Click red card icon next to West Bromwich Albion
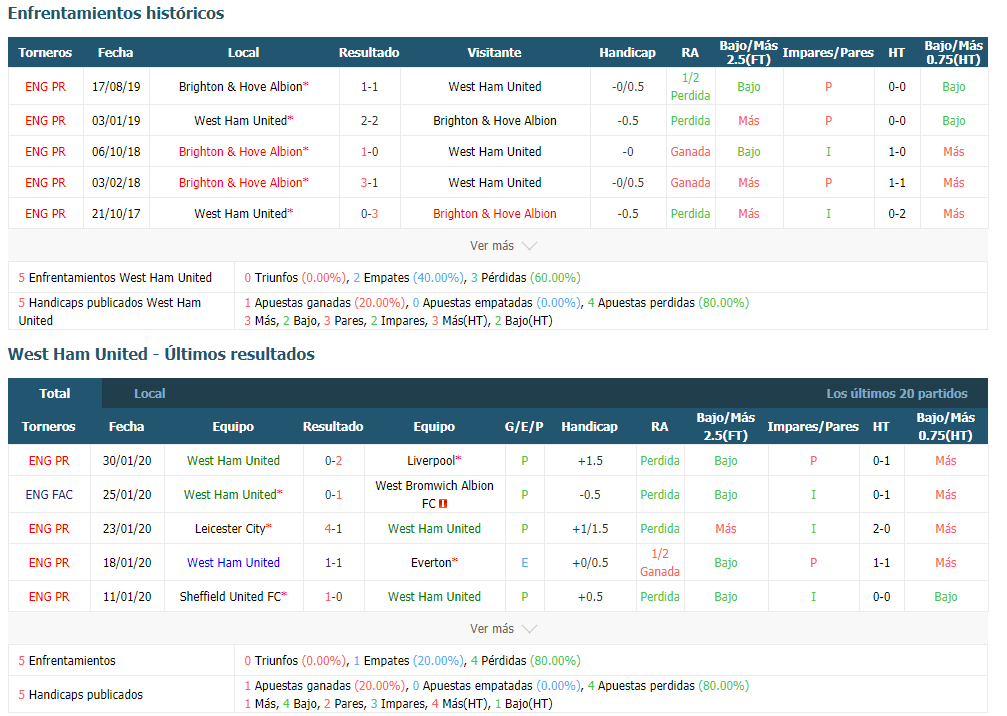The width and height of the screenshot is (1007, 716). 443,504
